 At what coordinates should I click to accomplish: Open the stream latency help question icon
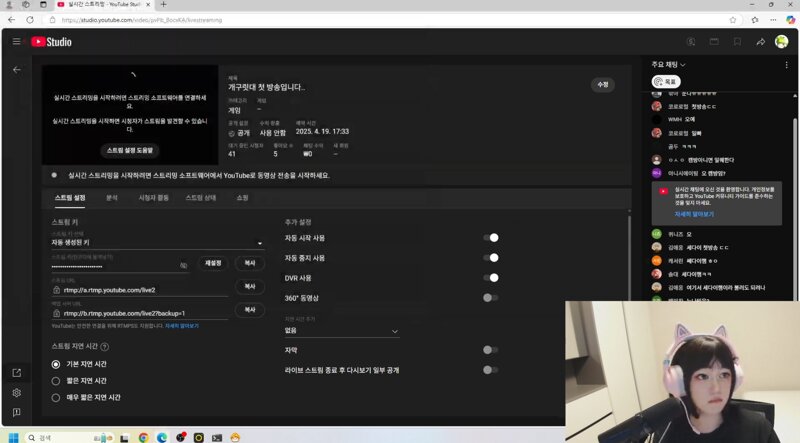105,347
